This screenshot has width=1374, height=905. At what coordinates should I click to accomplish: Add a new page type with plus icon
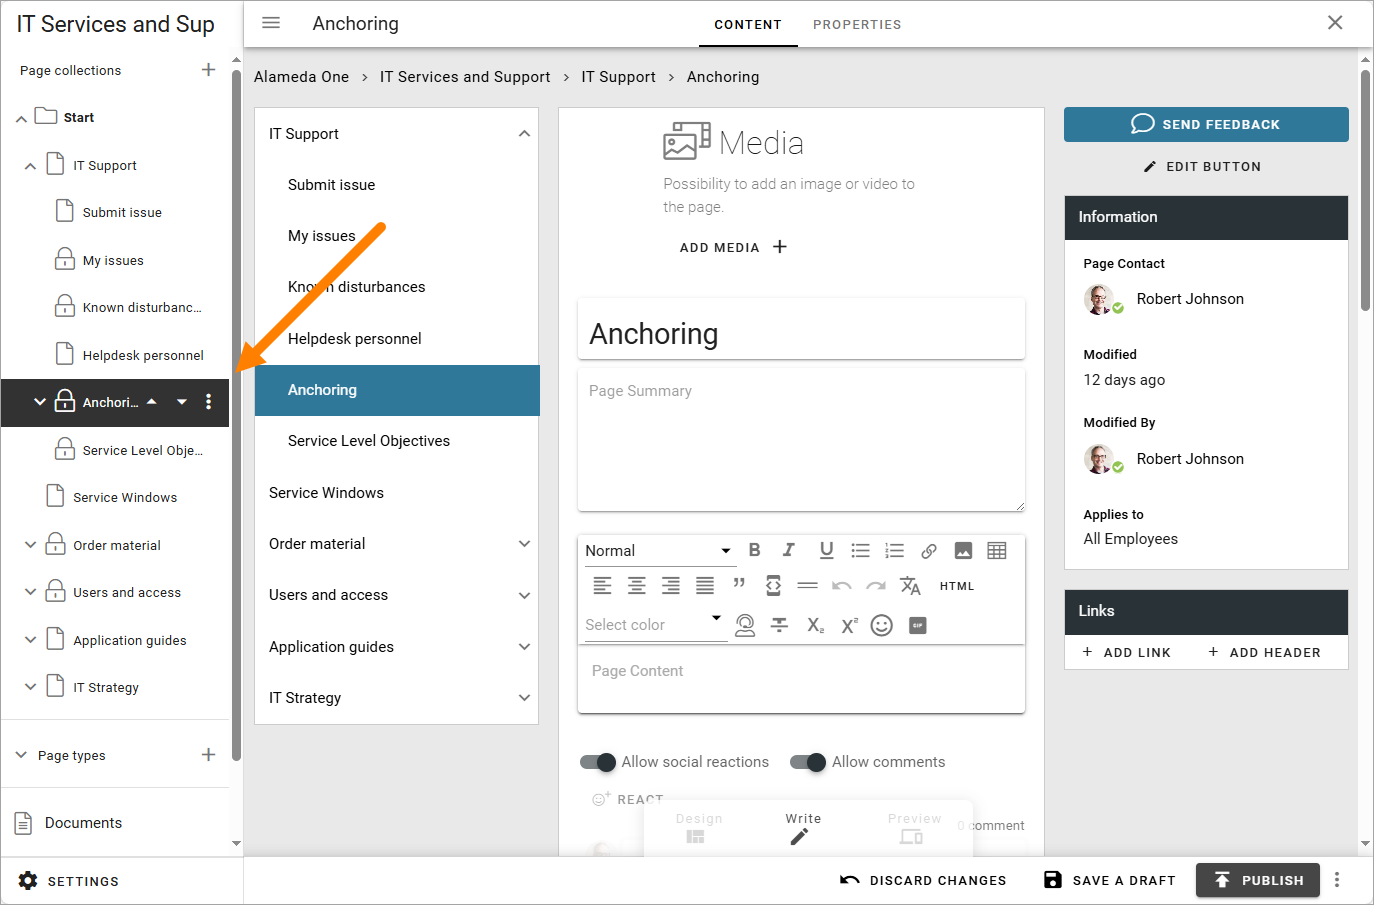208,754
